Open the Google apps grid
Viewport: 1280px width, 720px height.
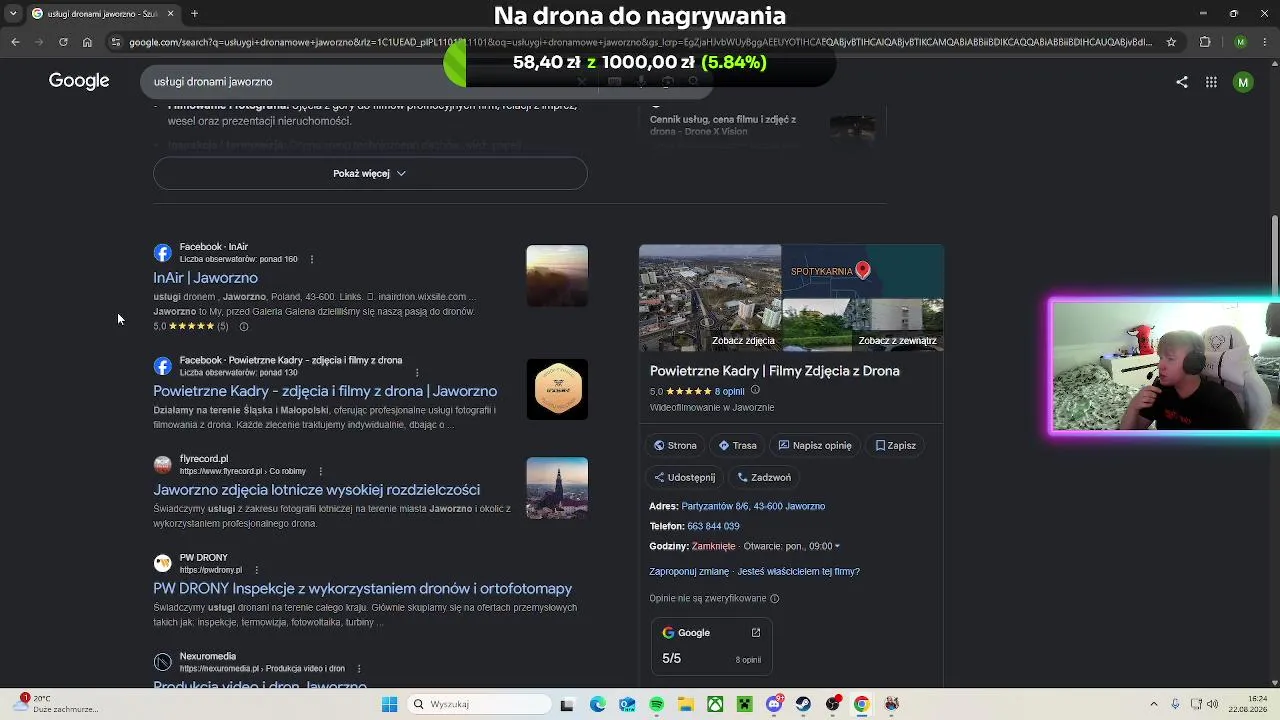click(x=1211, y=82)
